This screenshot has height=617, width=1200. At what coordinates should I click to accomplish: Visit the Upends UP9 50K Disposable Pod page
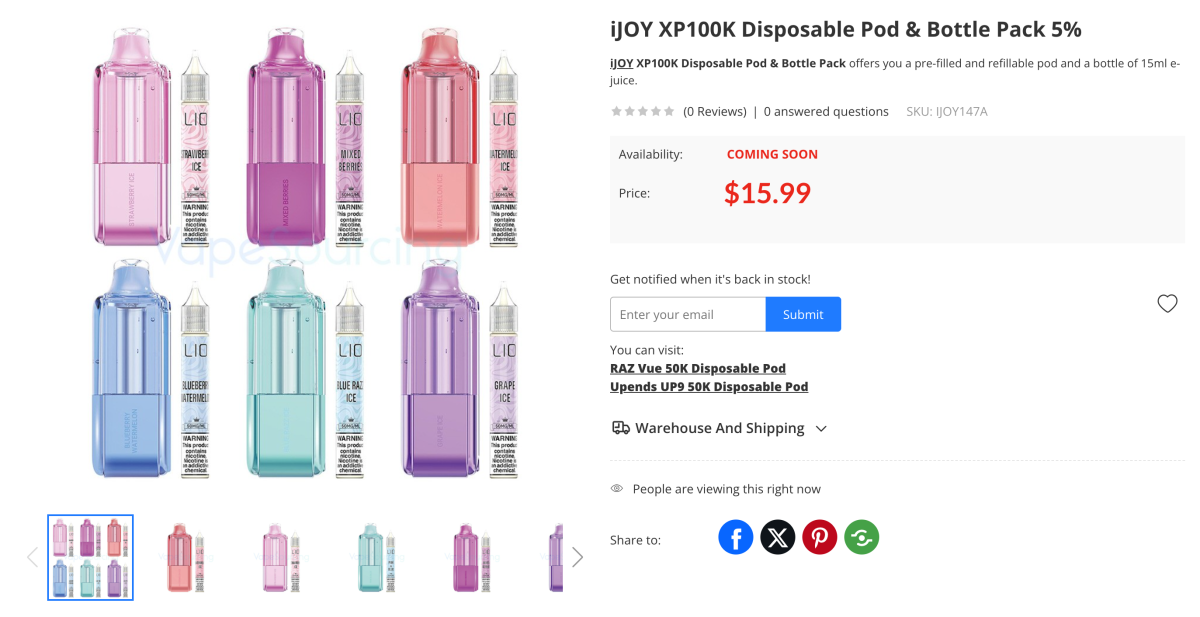click(x=709, y=386)
